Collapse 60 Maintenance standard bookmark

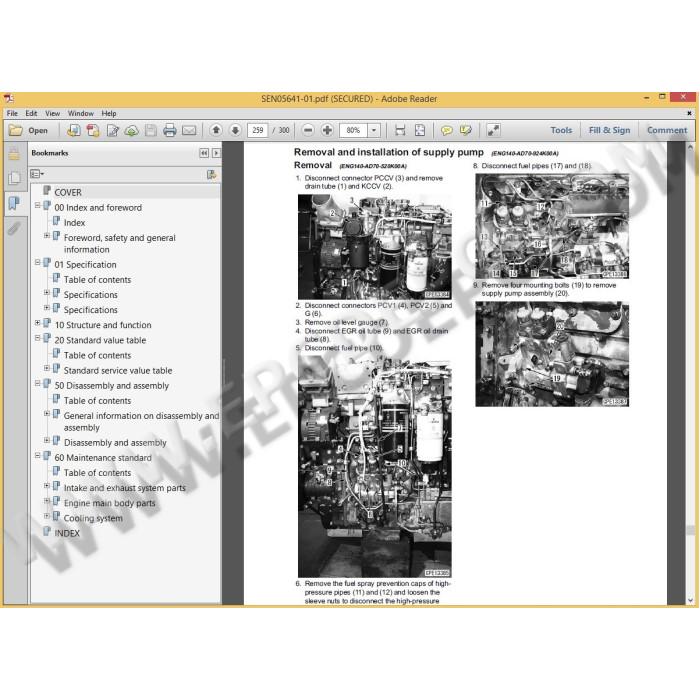click(38, 455)
